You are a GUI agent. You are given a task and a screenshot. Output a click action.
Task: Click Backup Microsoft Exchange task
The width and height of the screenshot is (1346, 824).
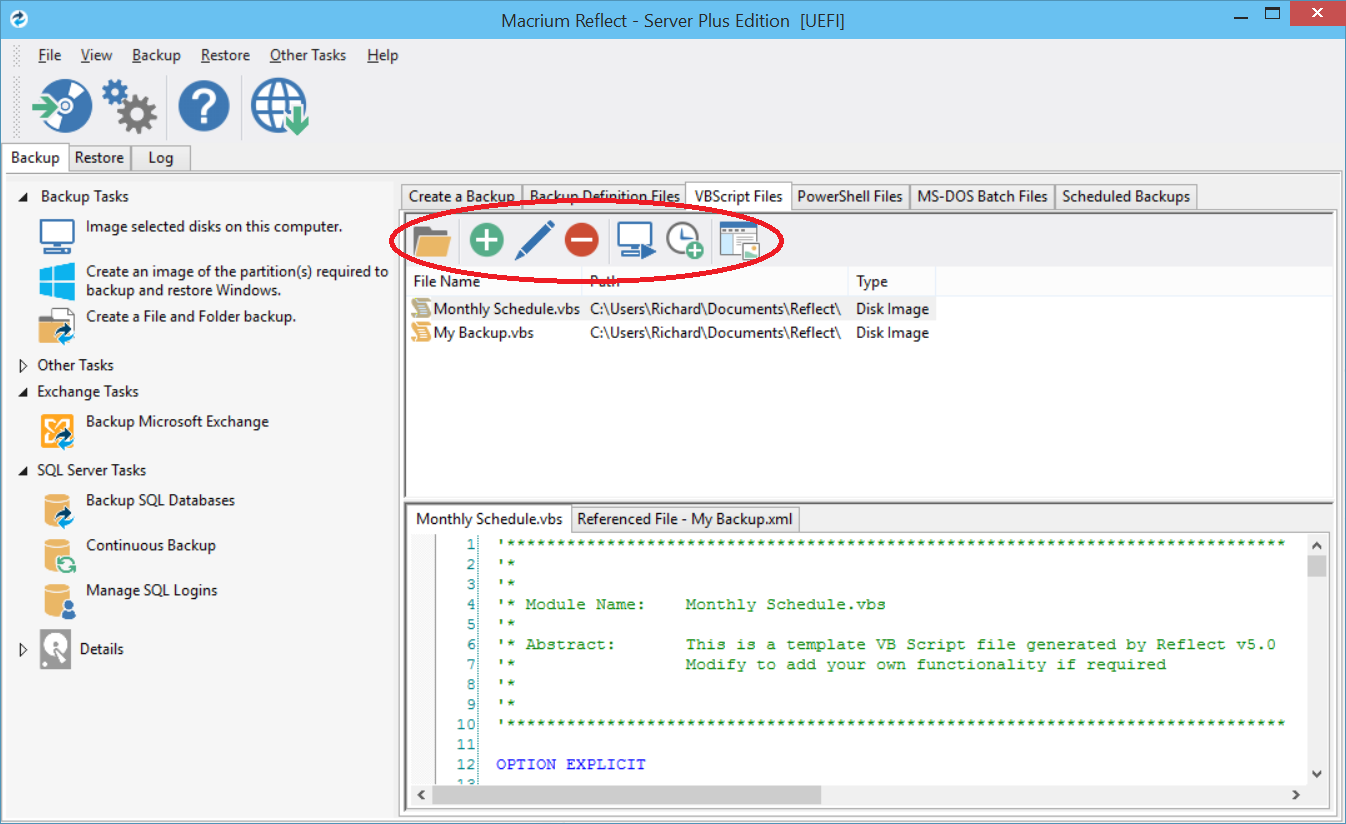click(177, 422)
